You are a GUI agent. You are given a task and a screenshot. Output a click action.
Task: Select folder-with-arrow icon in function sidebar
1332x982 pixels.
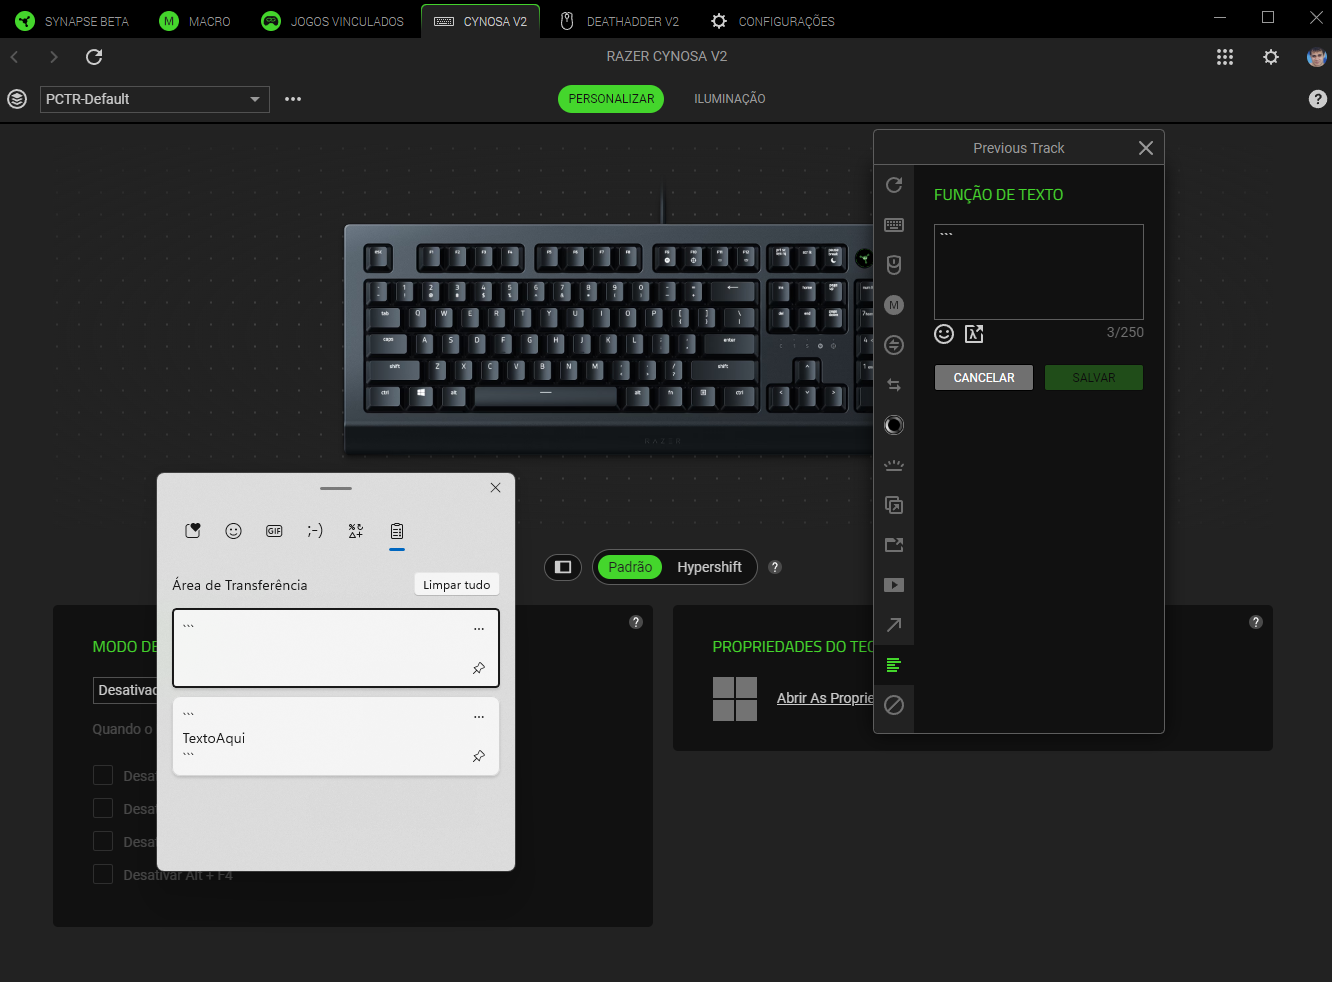coord(894,545)
